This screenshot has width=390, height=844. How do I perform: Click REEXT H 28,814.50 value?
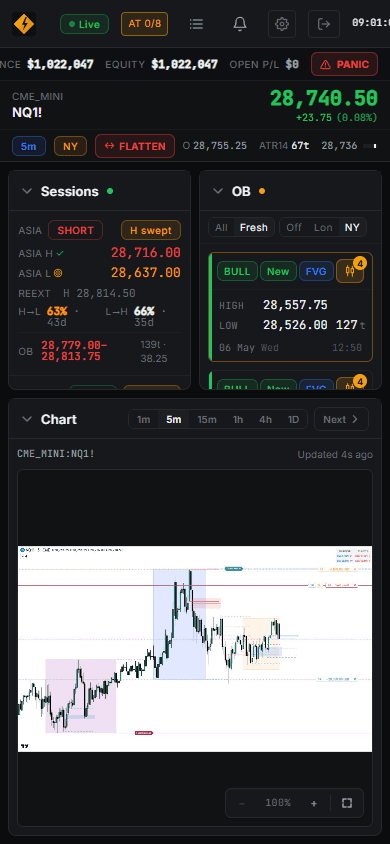pos(100,293)
